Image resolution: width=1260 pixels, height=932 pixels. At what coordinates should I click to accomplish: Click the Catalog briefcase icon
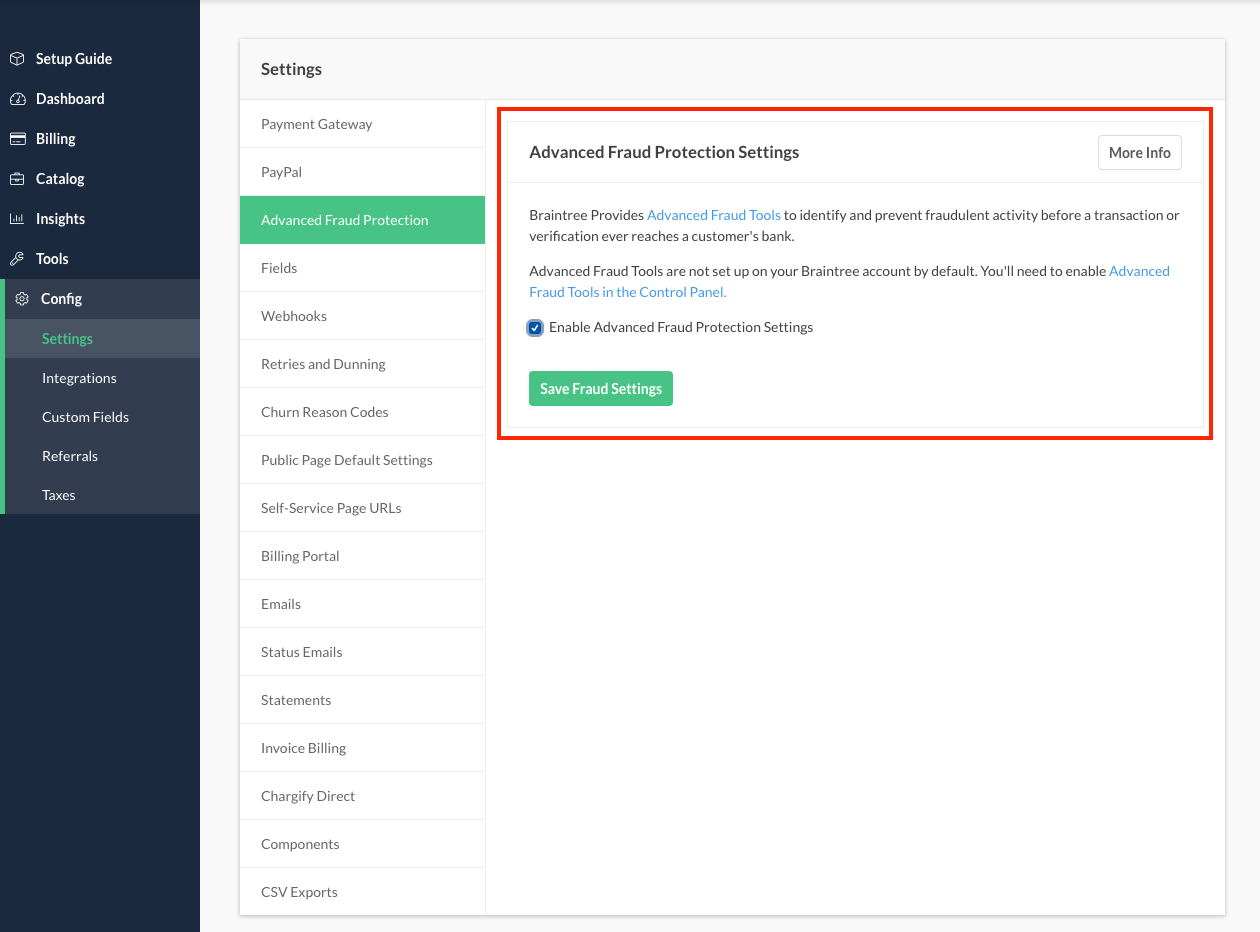point(17,179)
